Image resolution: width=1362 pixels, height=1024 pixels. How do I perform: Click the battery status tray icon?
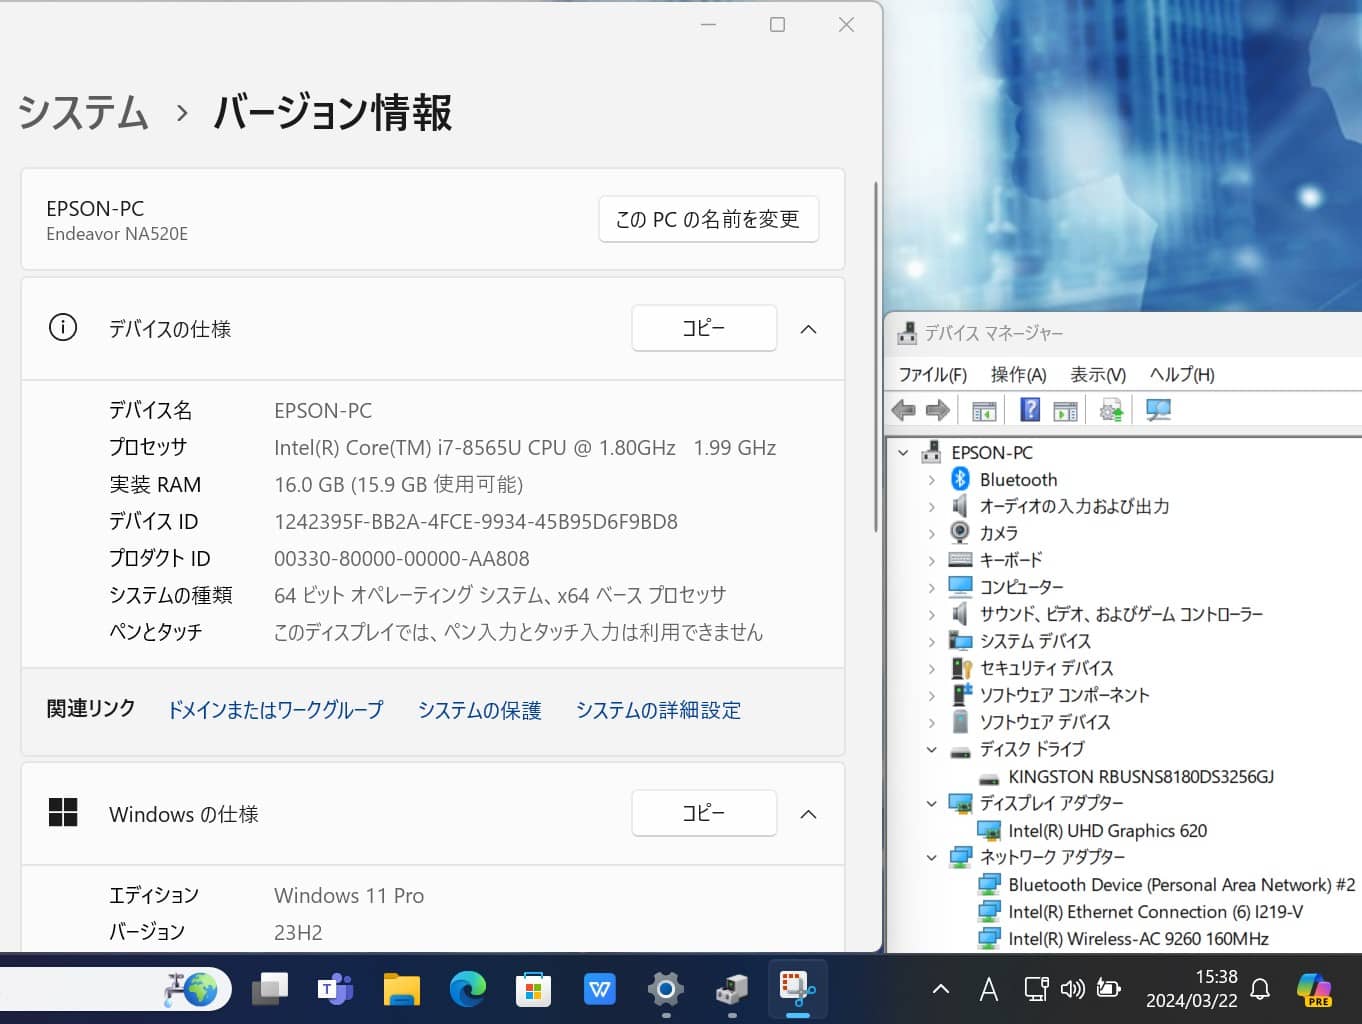(x=1108, y=989)
